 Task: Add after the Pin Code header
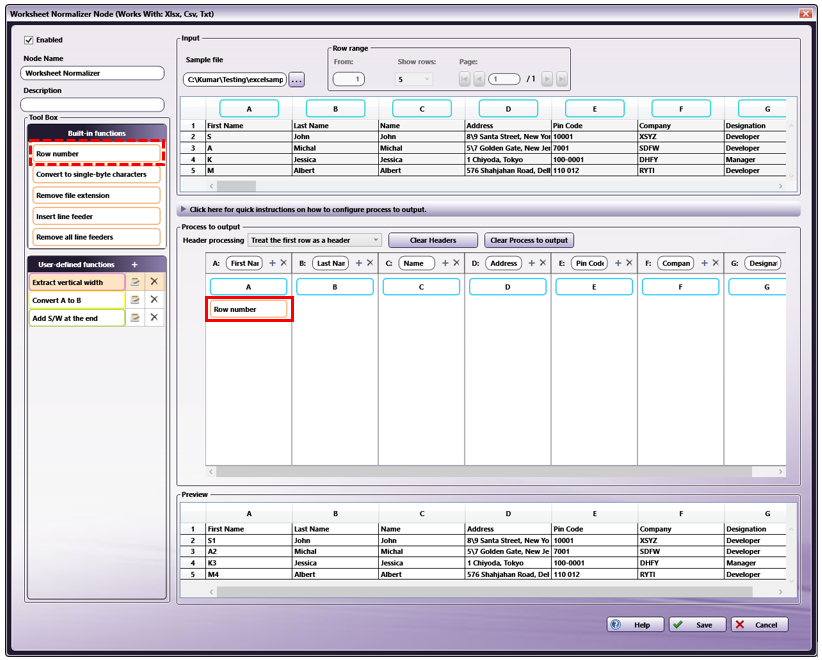tap(618, 263)
